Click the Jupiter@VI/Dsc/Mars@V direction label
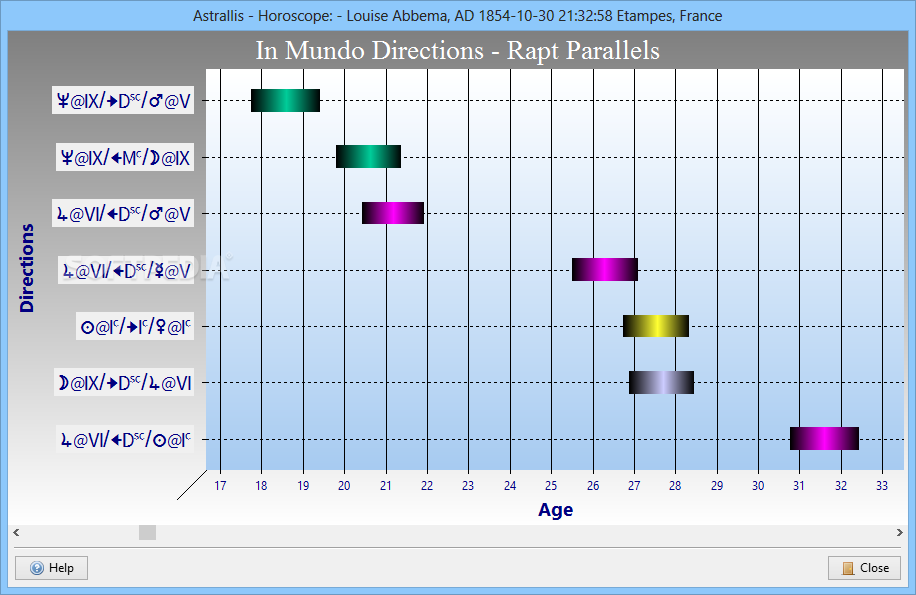916x595 pixels. pyautogui.click(x=123, y=214)
